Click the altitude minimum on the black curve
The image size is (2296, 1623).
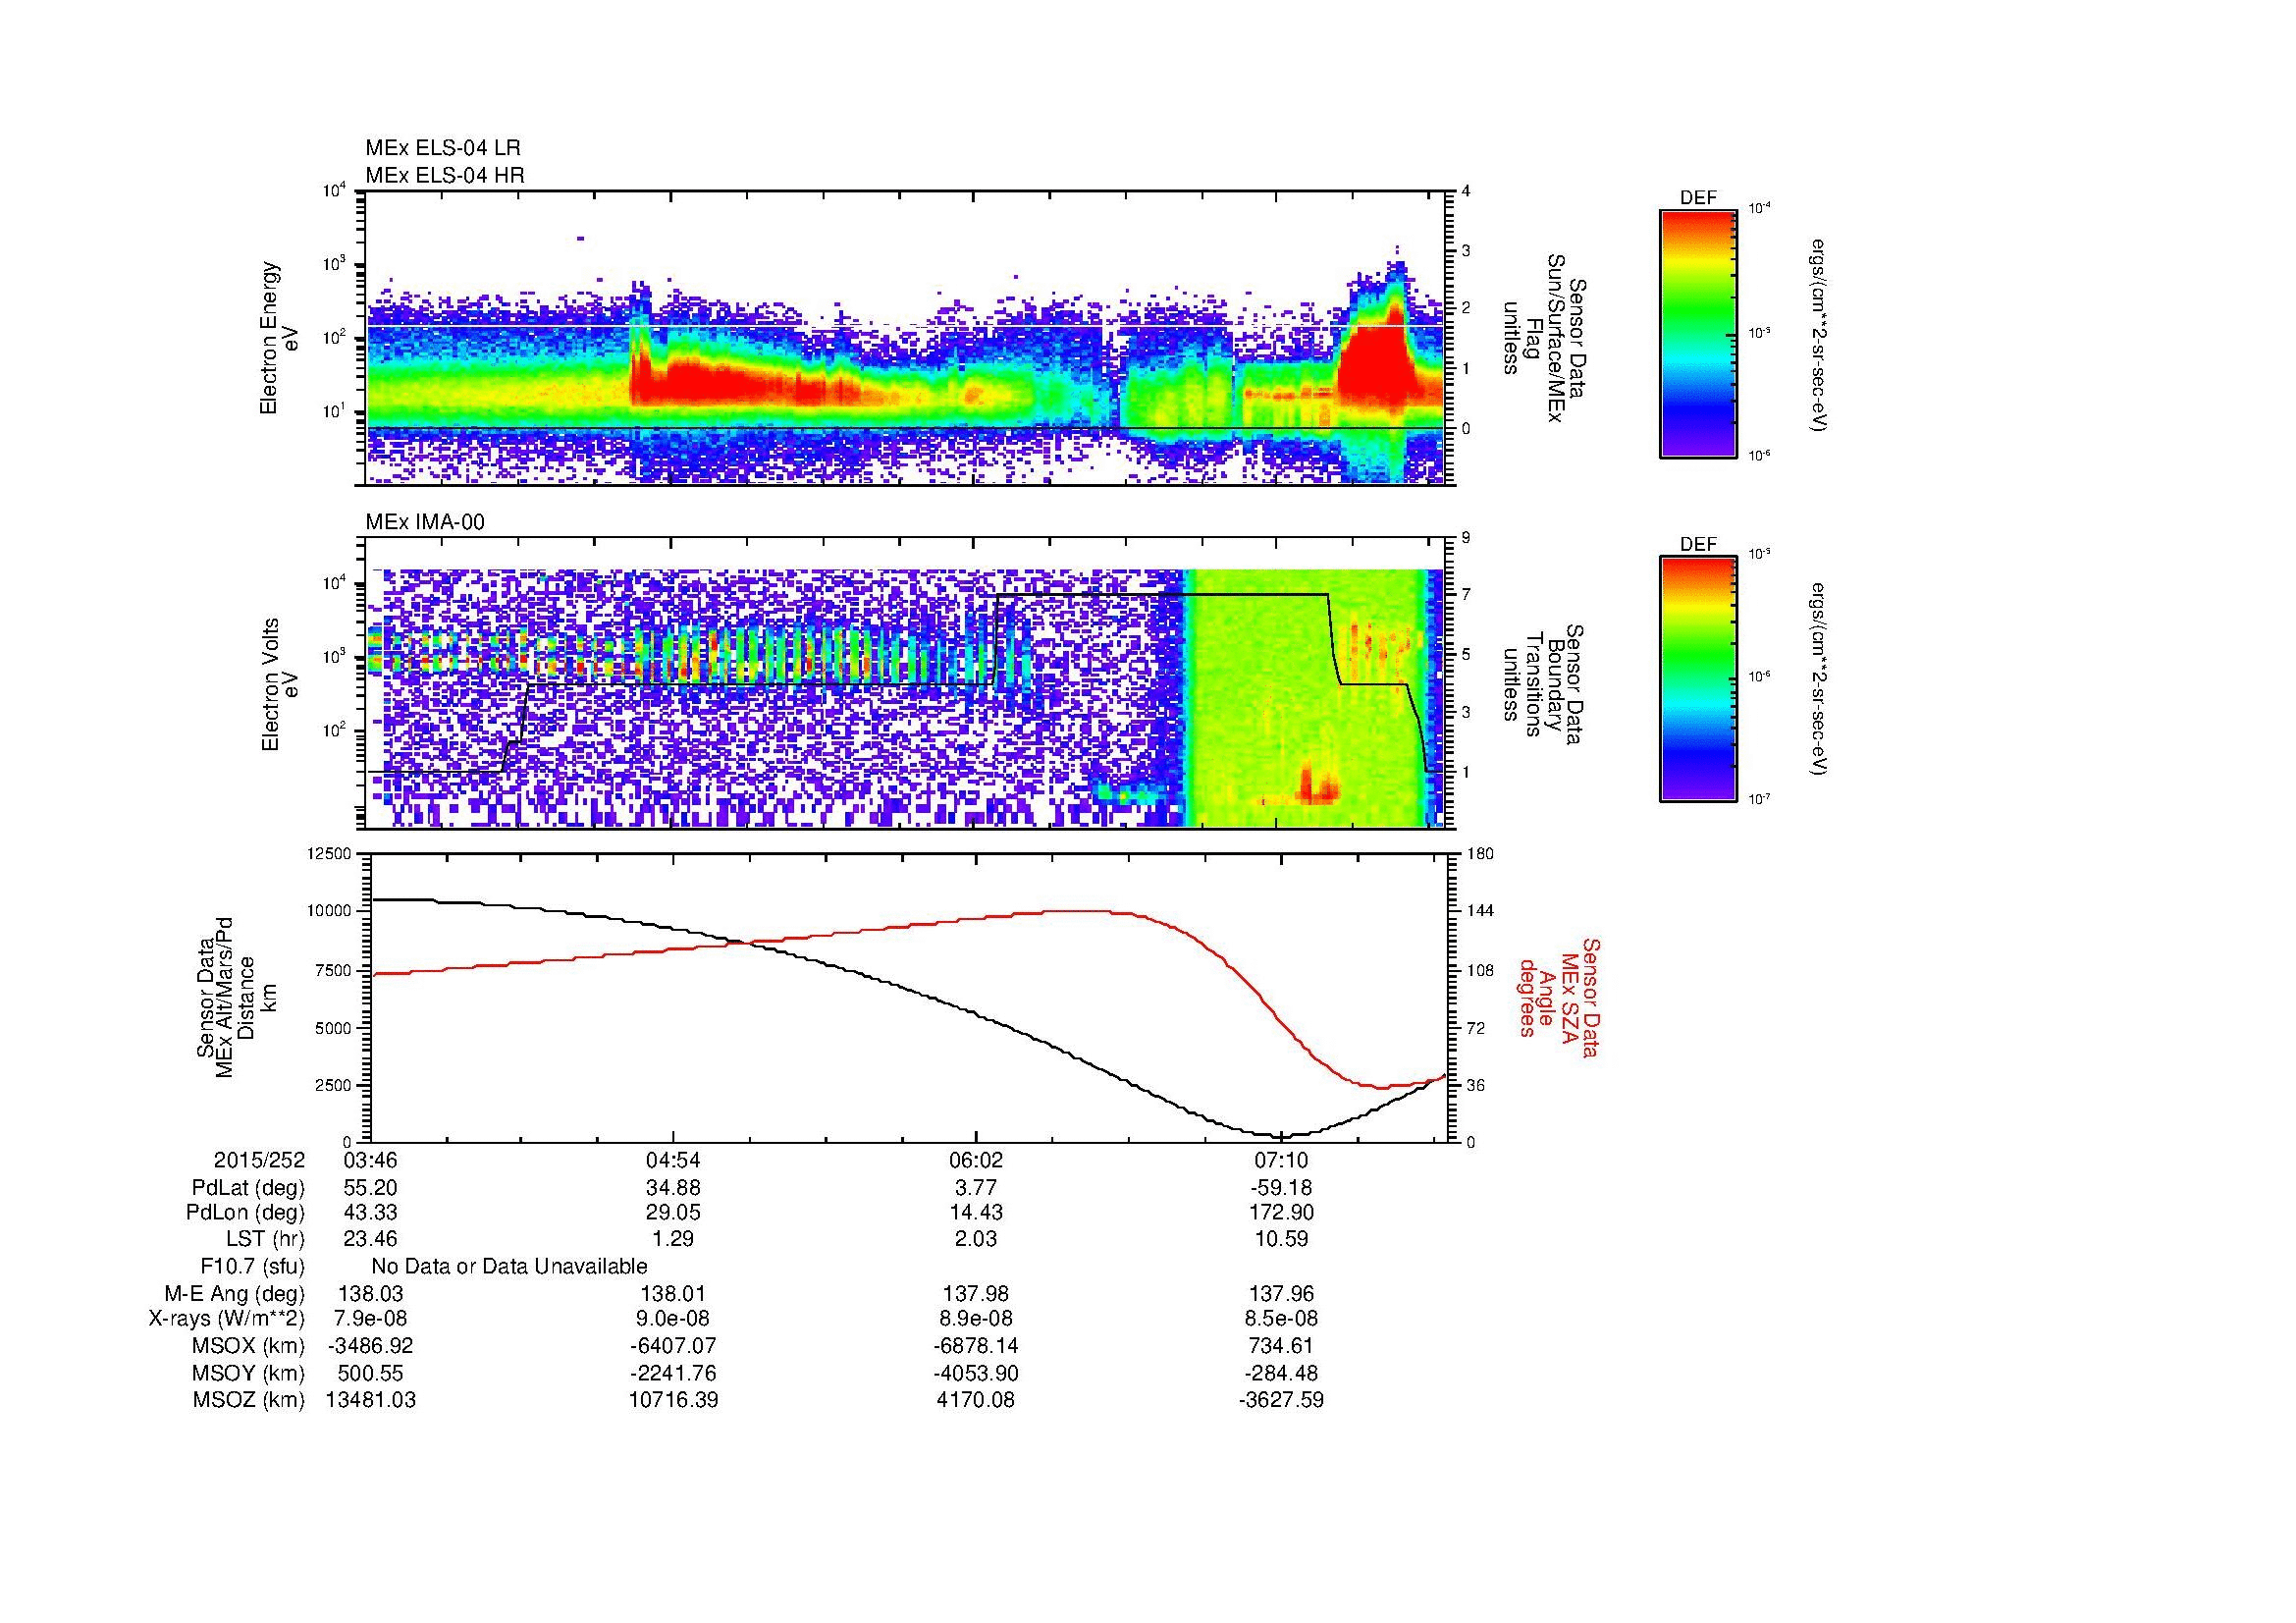(x=1282, y=1135)
